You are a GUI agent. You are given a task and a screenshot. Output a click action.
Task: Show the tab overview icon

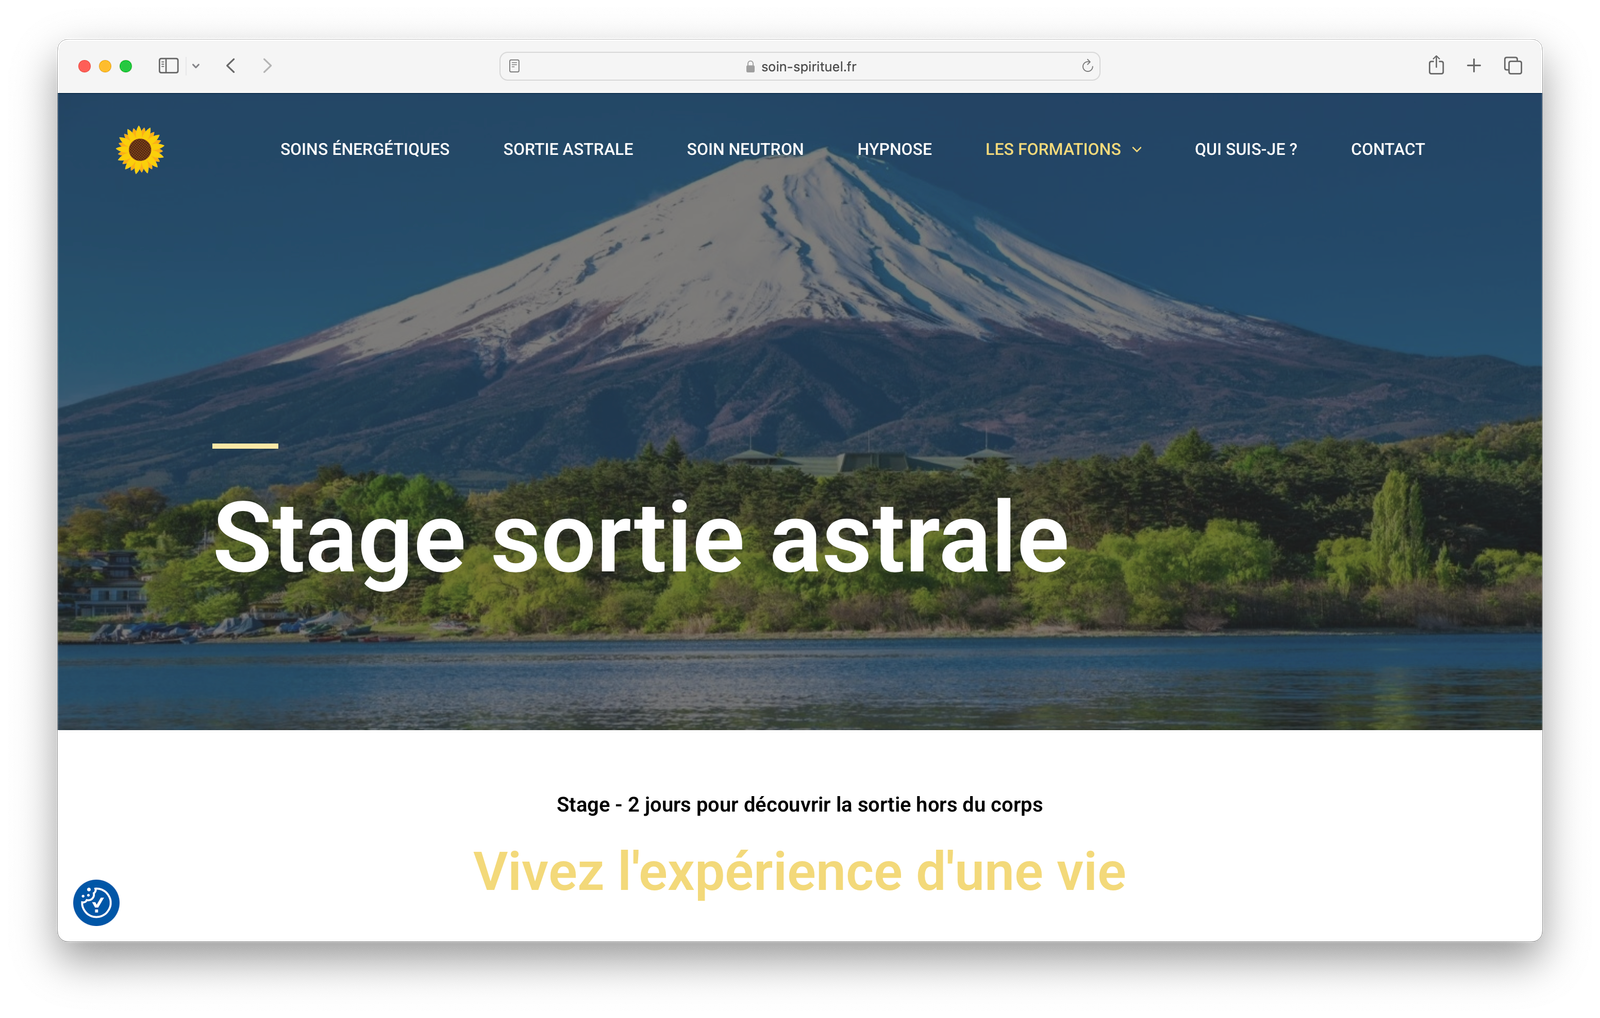point(1513,66)
